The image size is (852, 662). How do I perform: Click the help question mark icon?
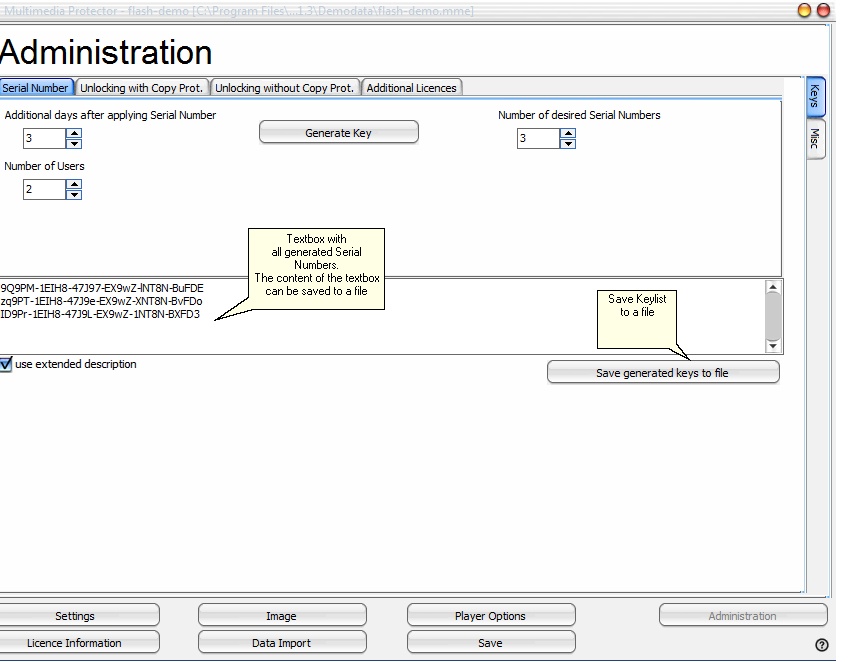[x=822, y=645]
